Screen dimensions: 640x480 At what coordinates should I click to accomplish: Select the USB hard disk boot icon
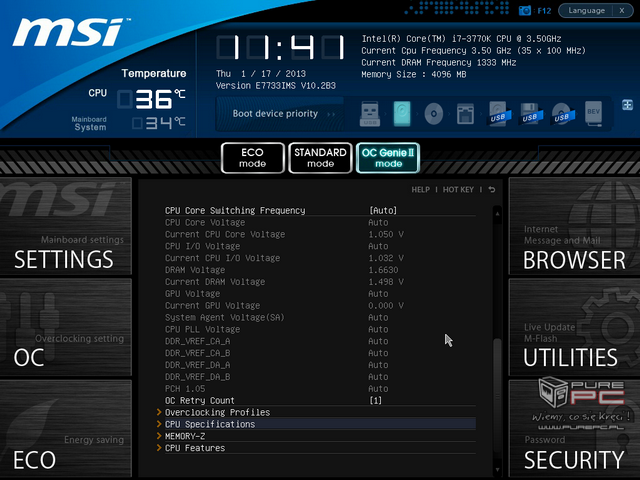[x=499, y=114]
